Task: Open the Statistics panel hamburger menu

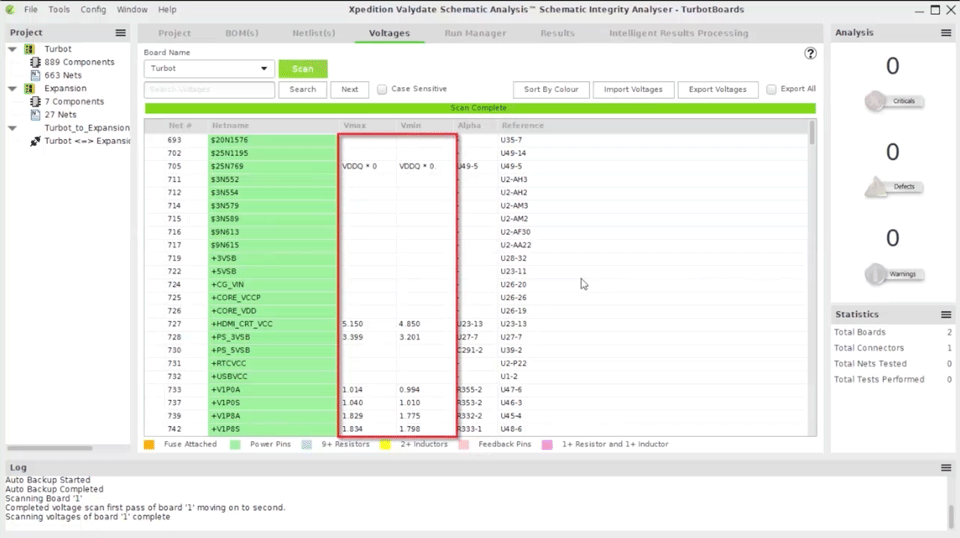Action: (x=946, y=314)
